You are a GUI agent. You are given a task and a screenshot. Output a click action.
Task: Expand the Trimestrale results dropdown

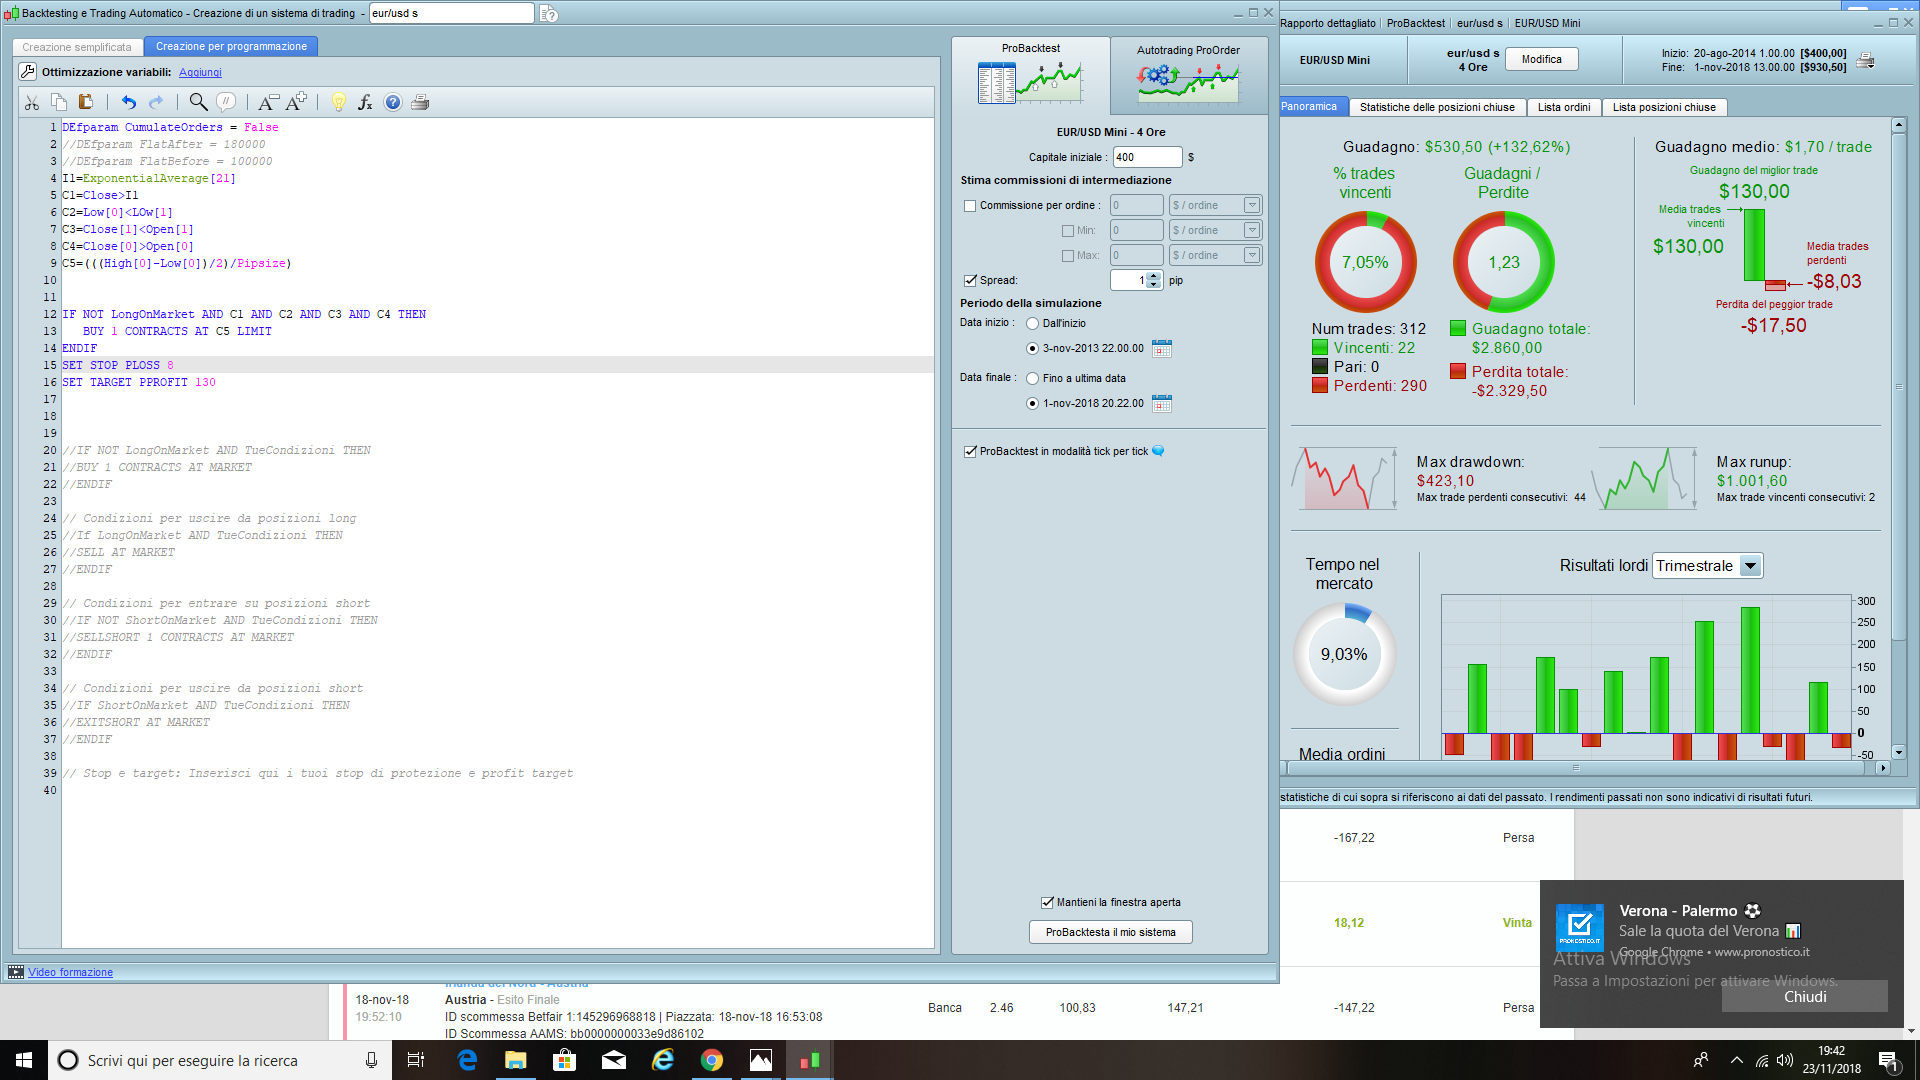[1750, 566]
